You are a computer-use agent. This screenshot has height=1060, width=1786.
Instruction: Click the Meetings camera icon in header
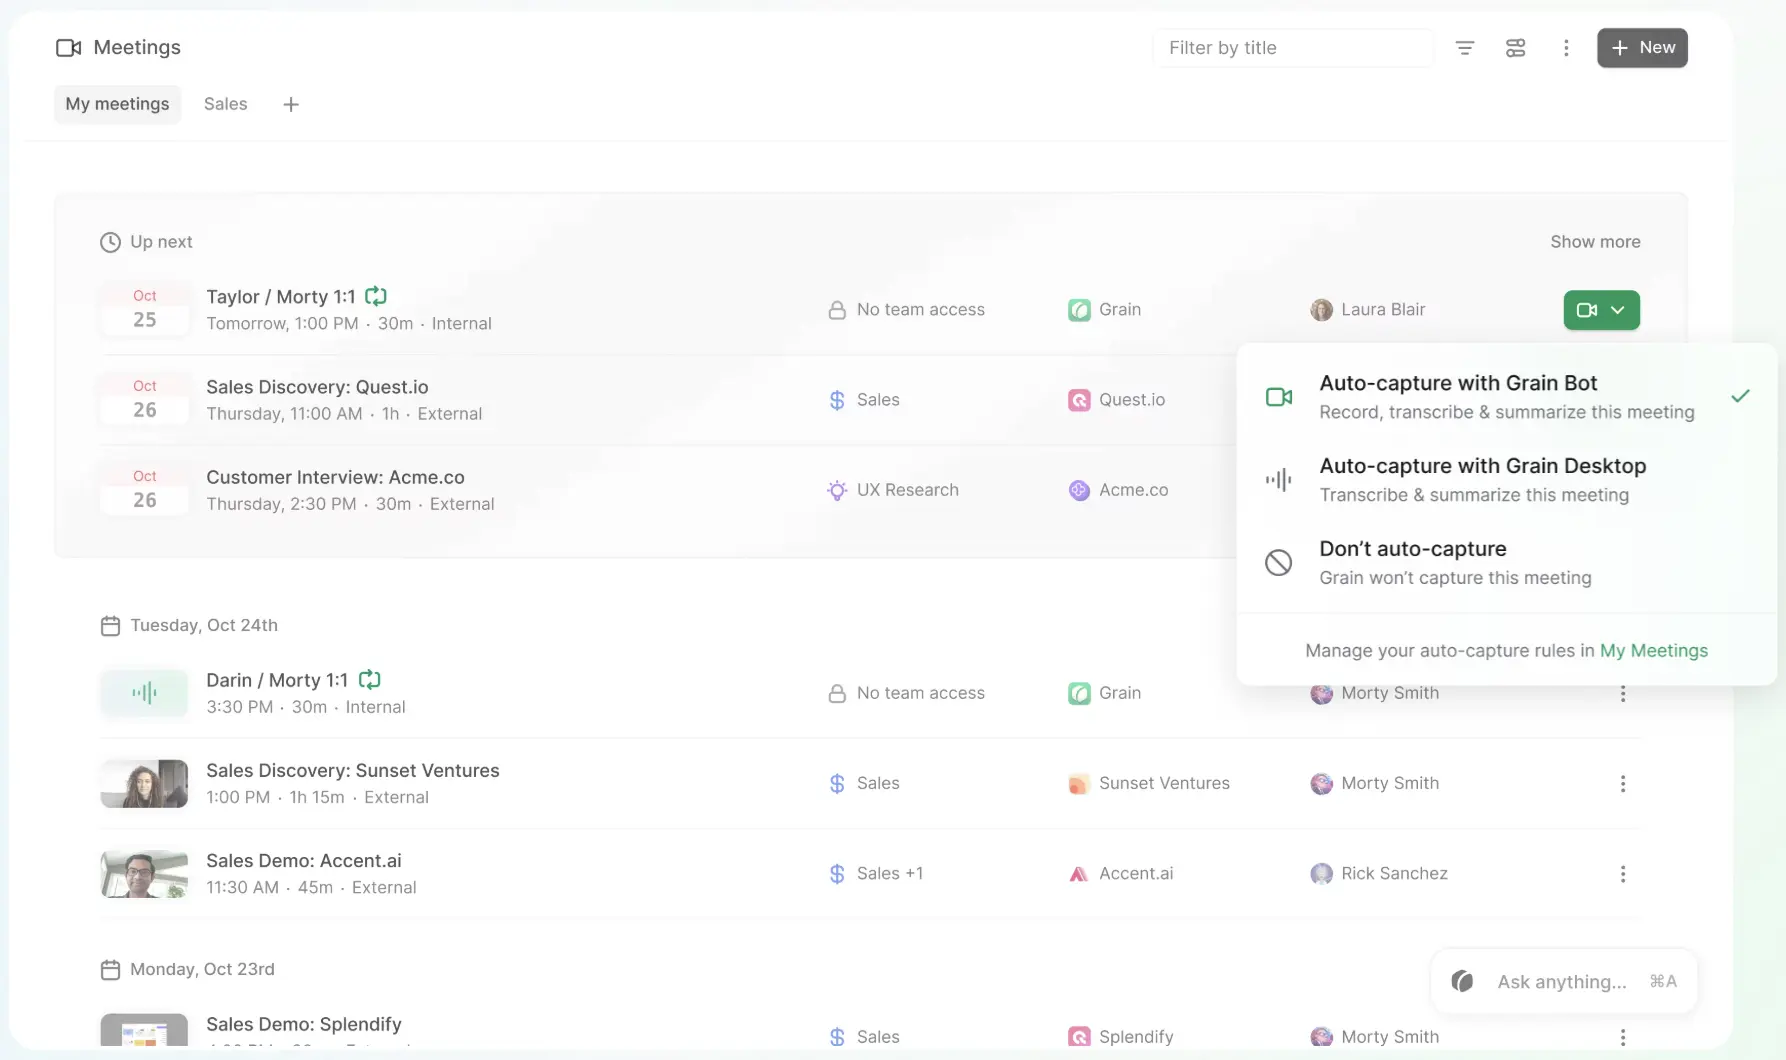68,48
